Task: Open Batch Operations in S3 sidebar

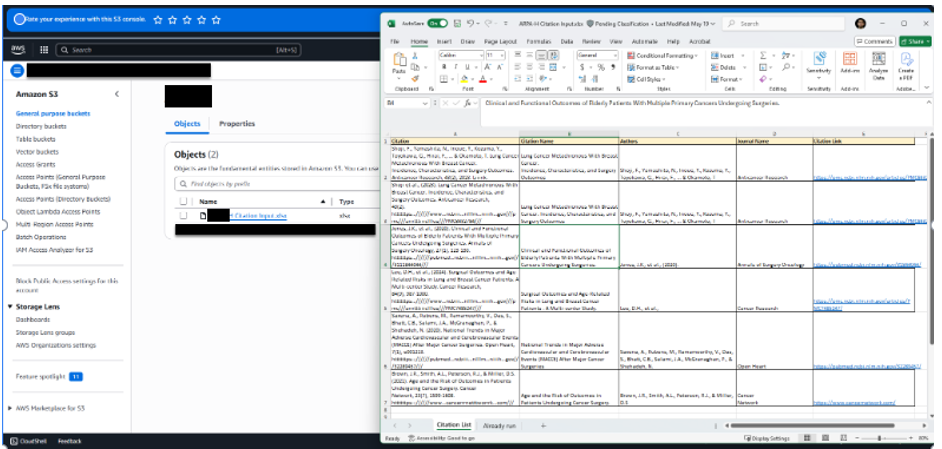Action: coord(41,237)
